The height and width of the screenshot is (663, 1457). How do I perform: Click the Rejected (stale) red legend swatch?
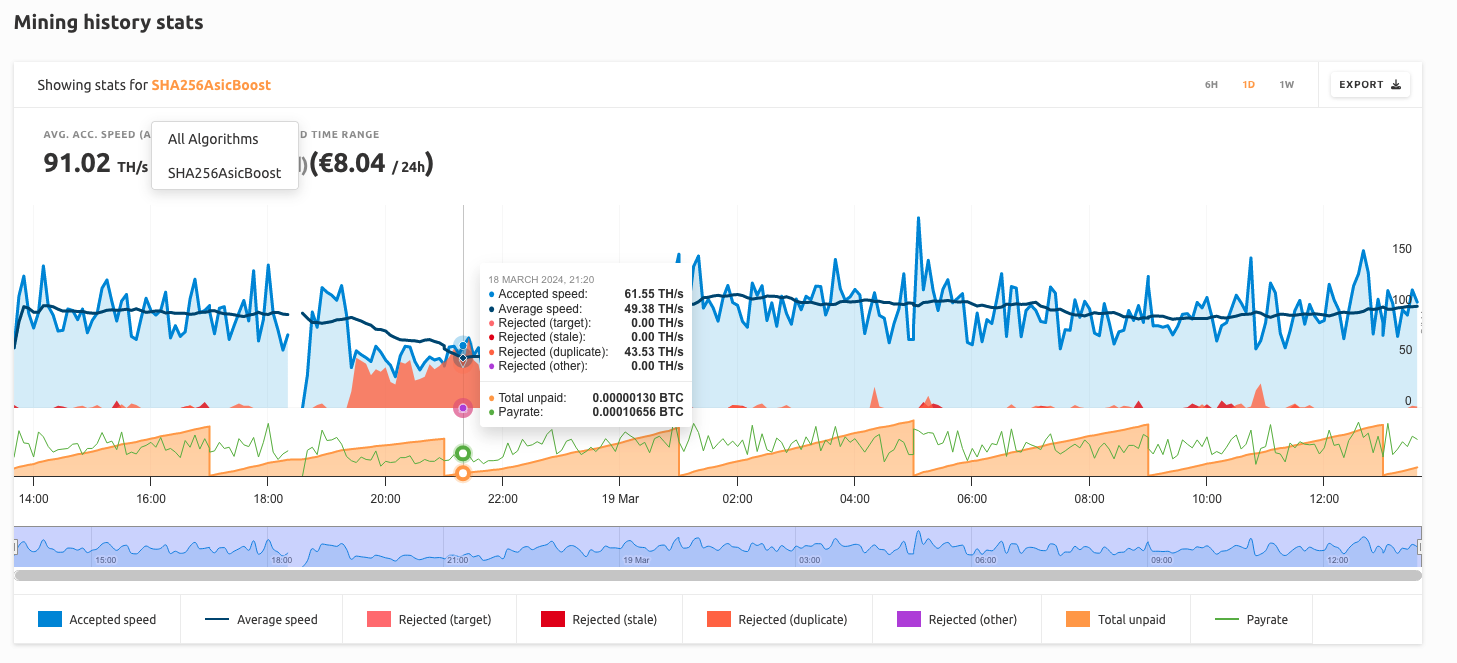tap(551, 619)
